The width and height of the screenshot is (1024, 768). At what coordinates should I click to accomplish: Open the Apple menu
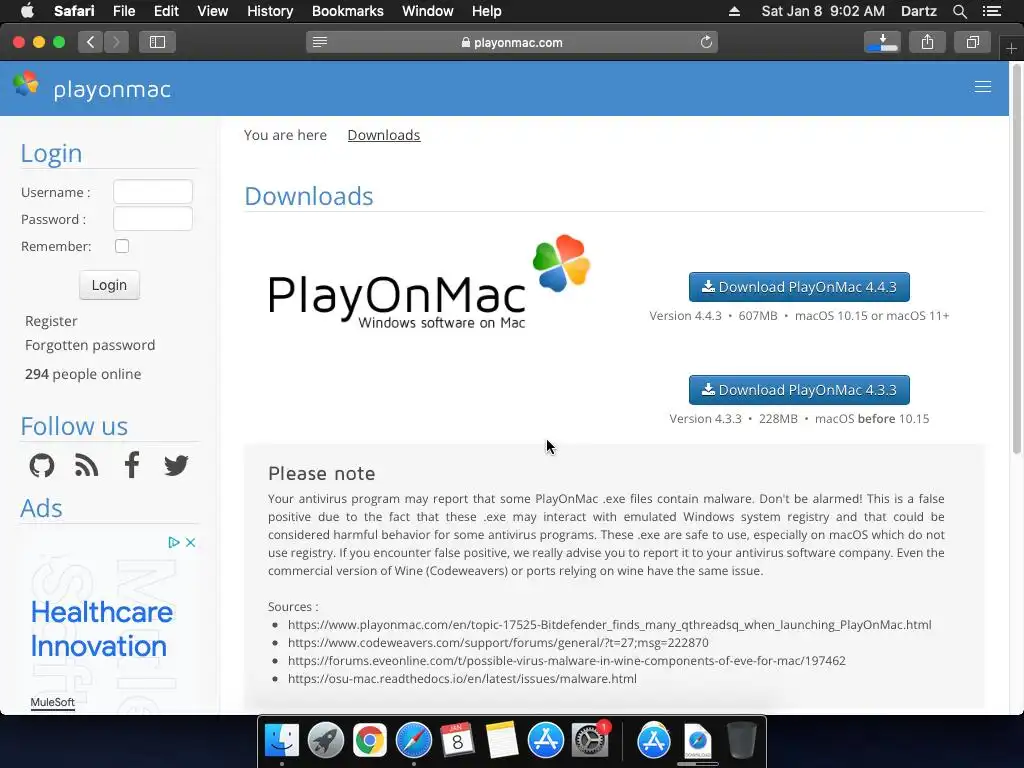coord(27,10)
